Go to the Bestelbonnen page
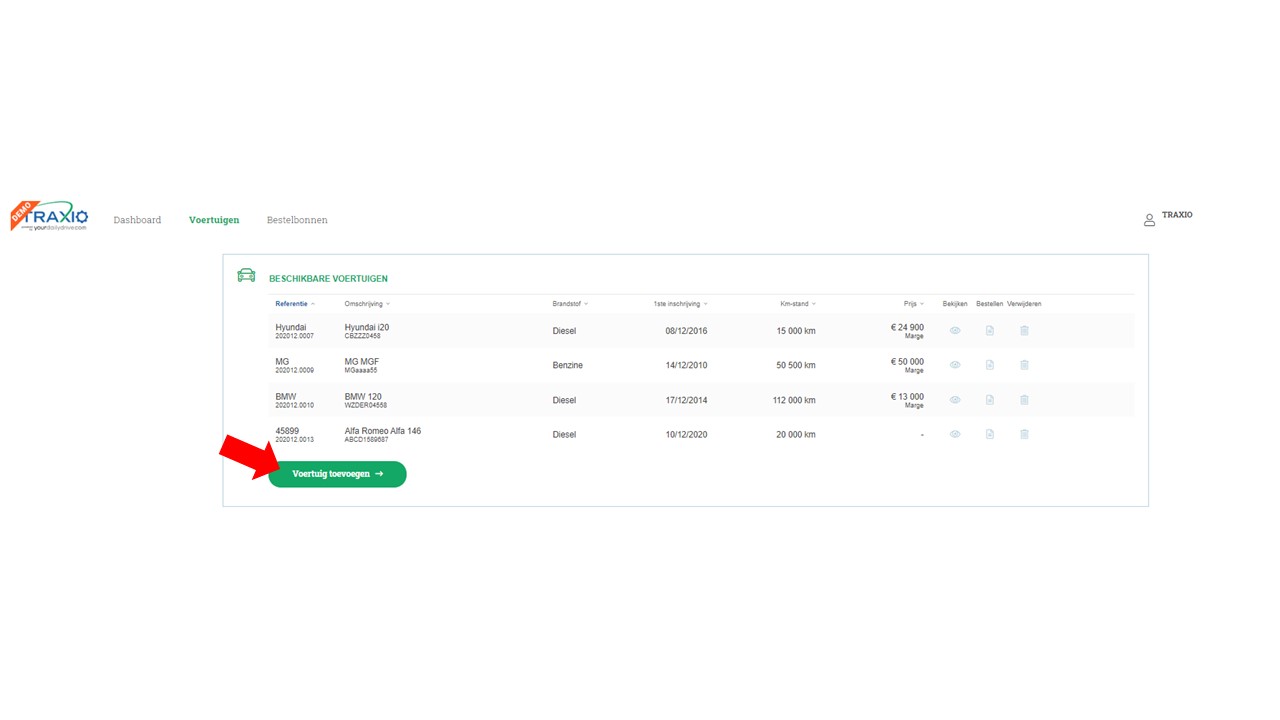Screen dimensions: 1280x720 pos(297,220)
